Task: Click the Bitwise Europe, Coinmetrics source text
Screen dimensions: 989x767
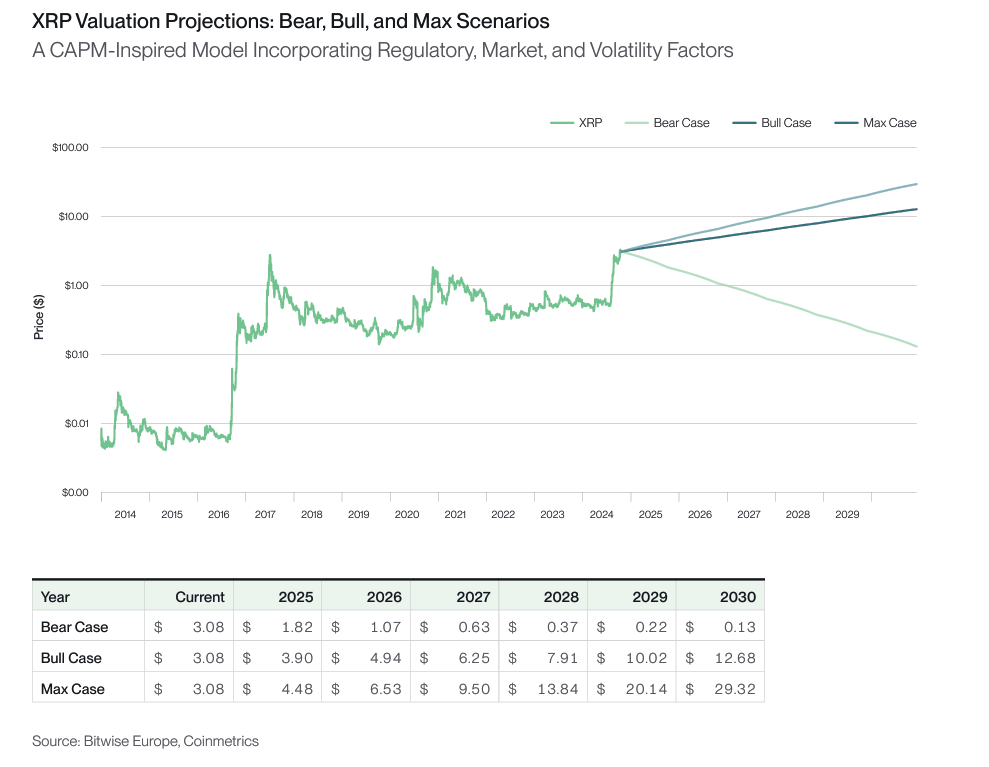Action: click(145, 741)
